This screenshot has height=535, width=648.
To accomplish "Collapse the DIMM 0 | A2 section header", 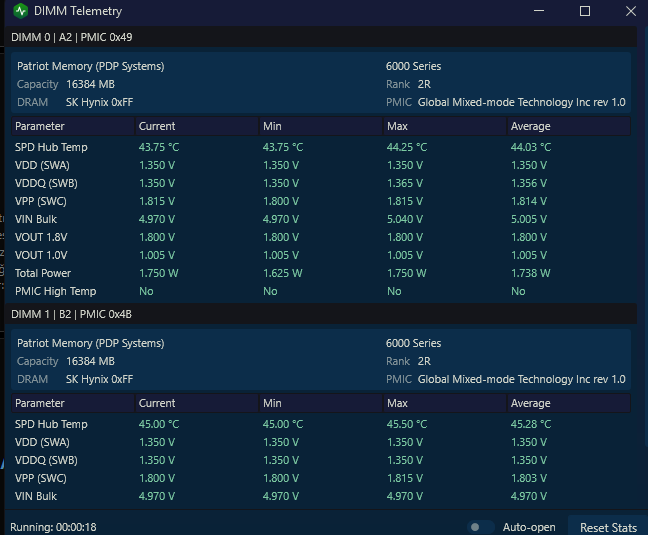I will (321, 37).
